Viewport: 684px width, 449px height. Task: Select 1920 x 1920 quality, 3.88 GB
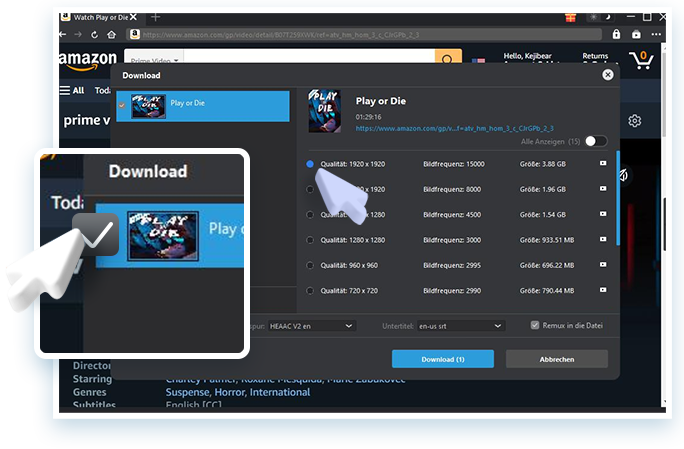click(x=310, y=164)
